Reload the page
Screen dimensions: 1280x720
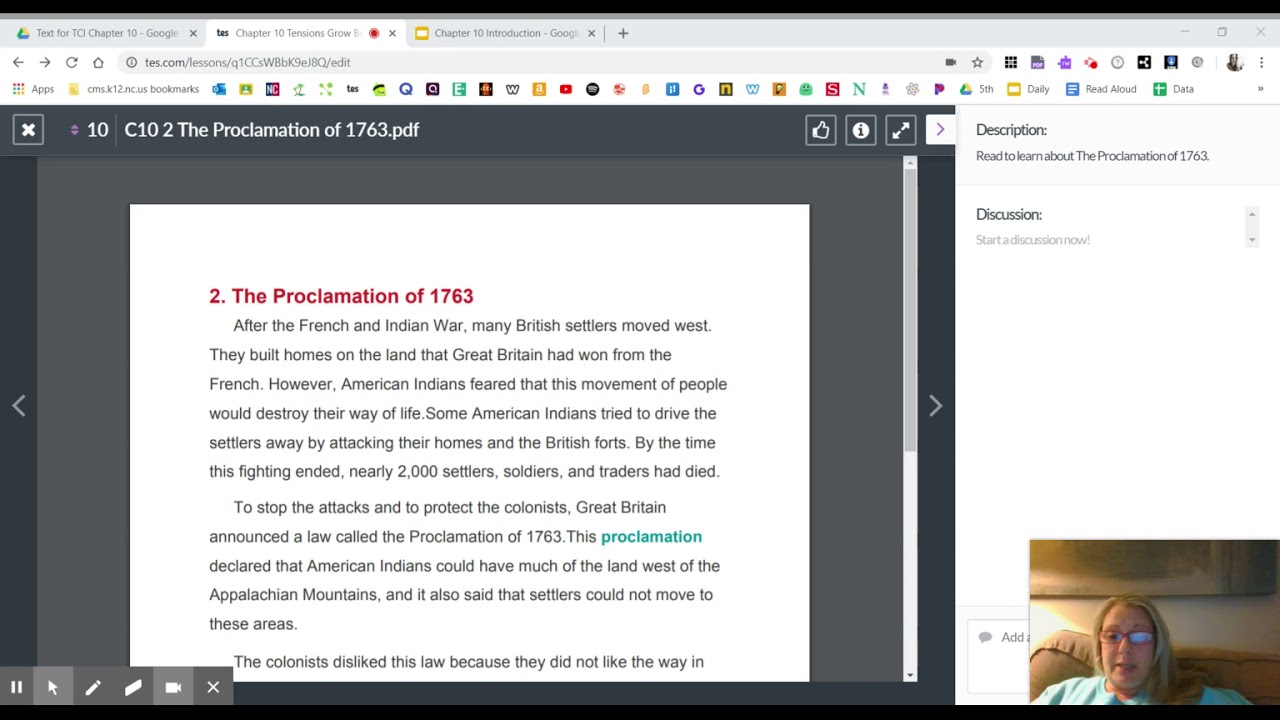tap(72, 62)
